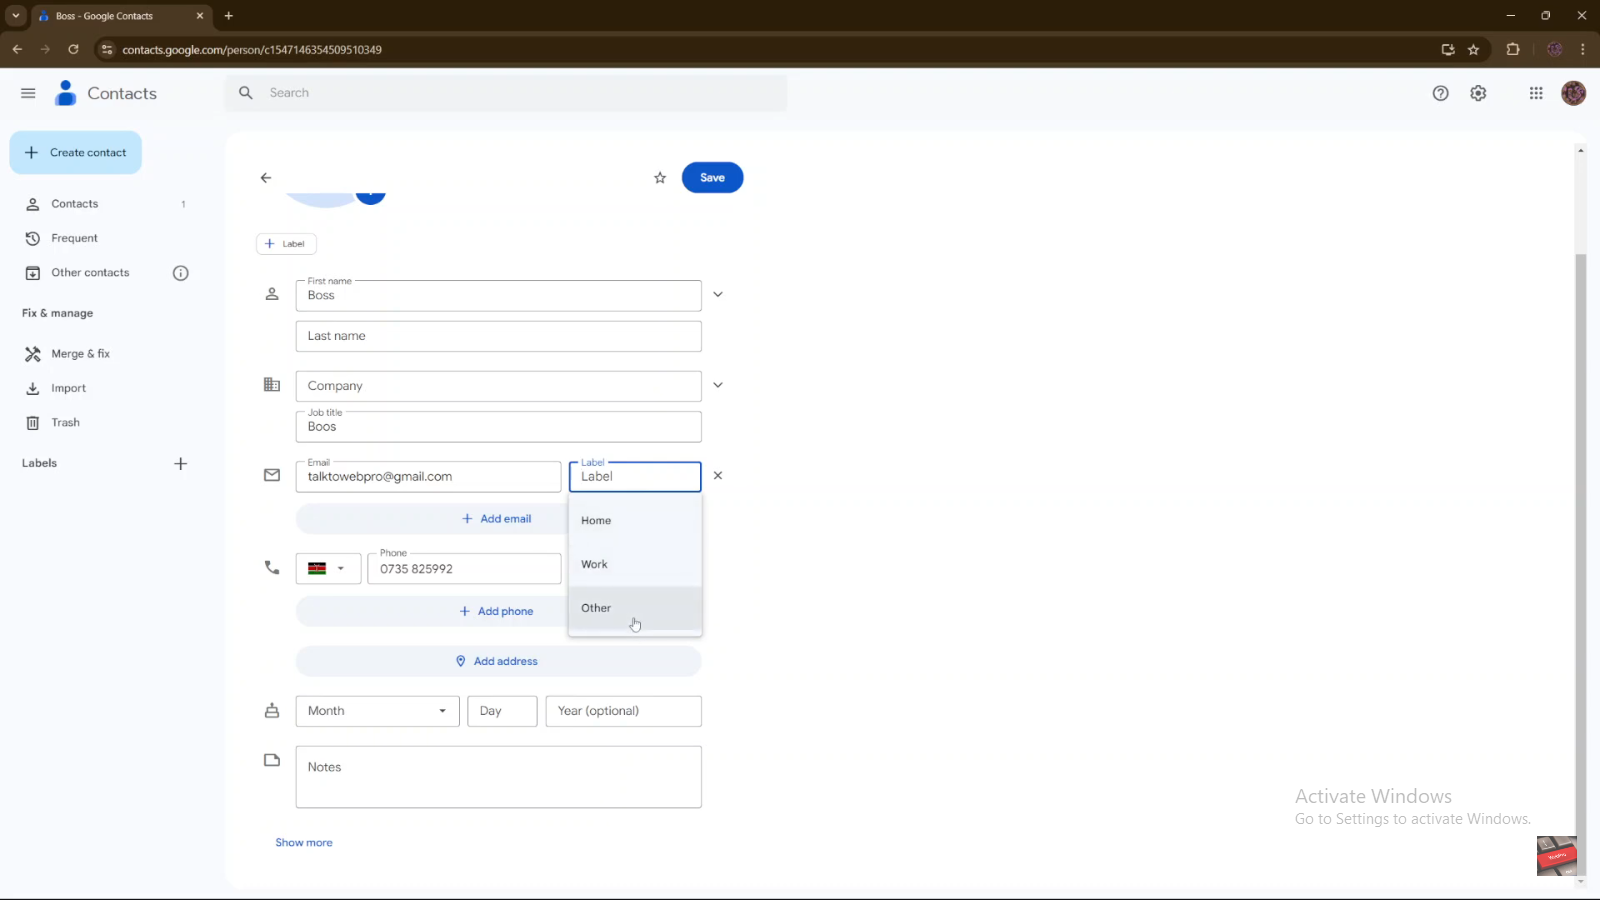Click the birthday Day field

502,711
